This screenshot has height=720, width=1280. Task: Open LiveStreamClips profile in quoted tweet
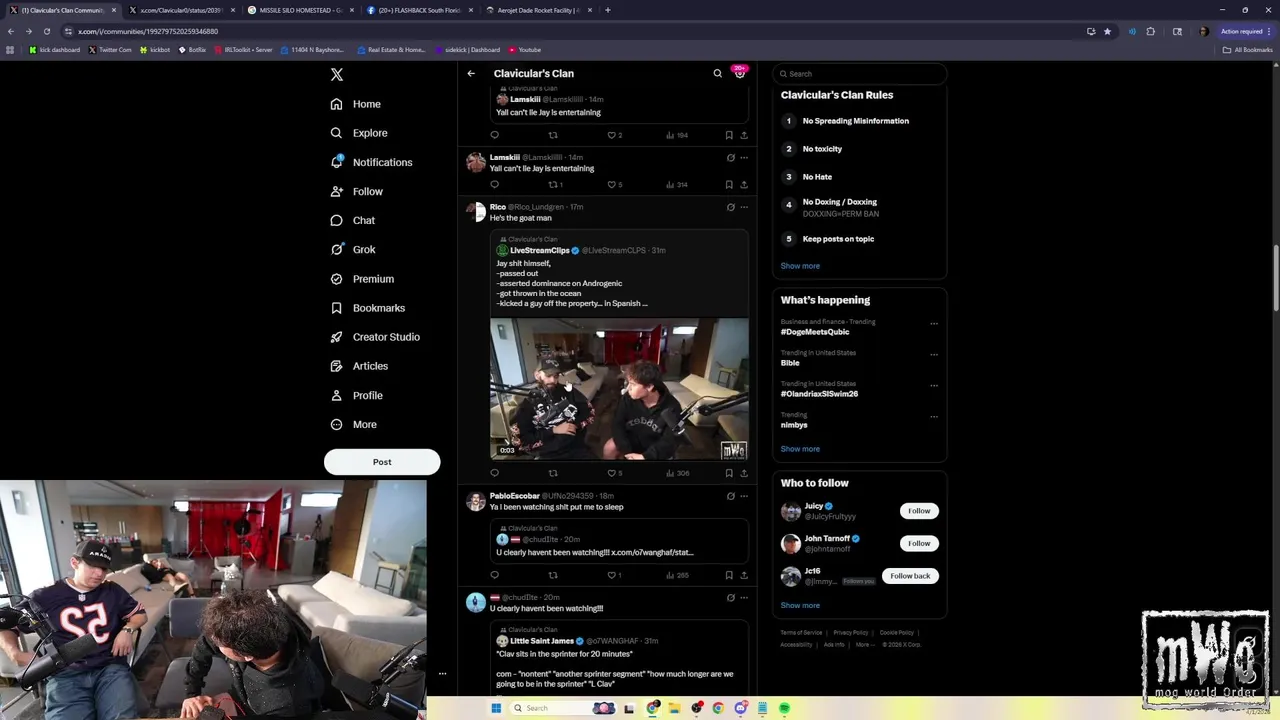(539, 250)
